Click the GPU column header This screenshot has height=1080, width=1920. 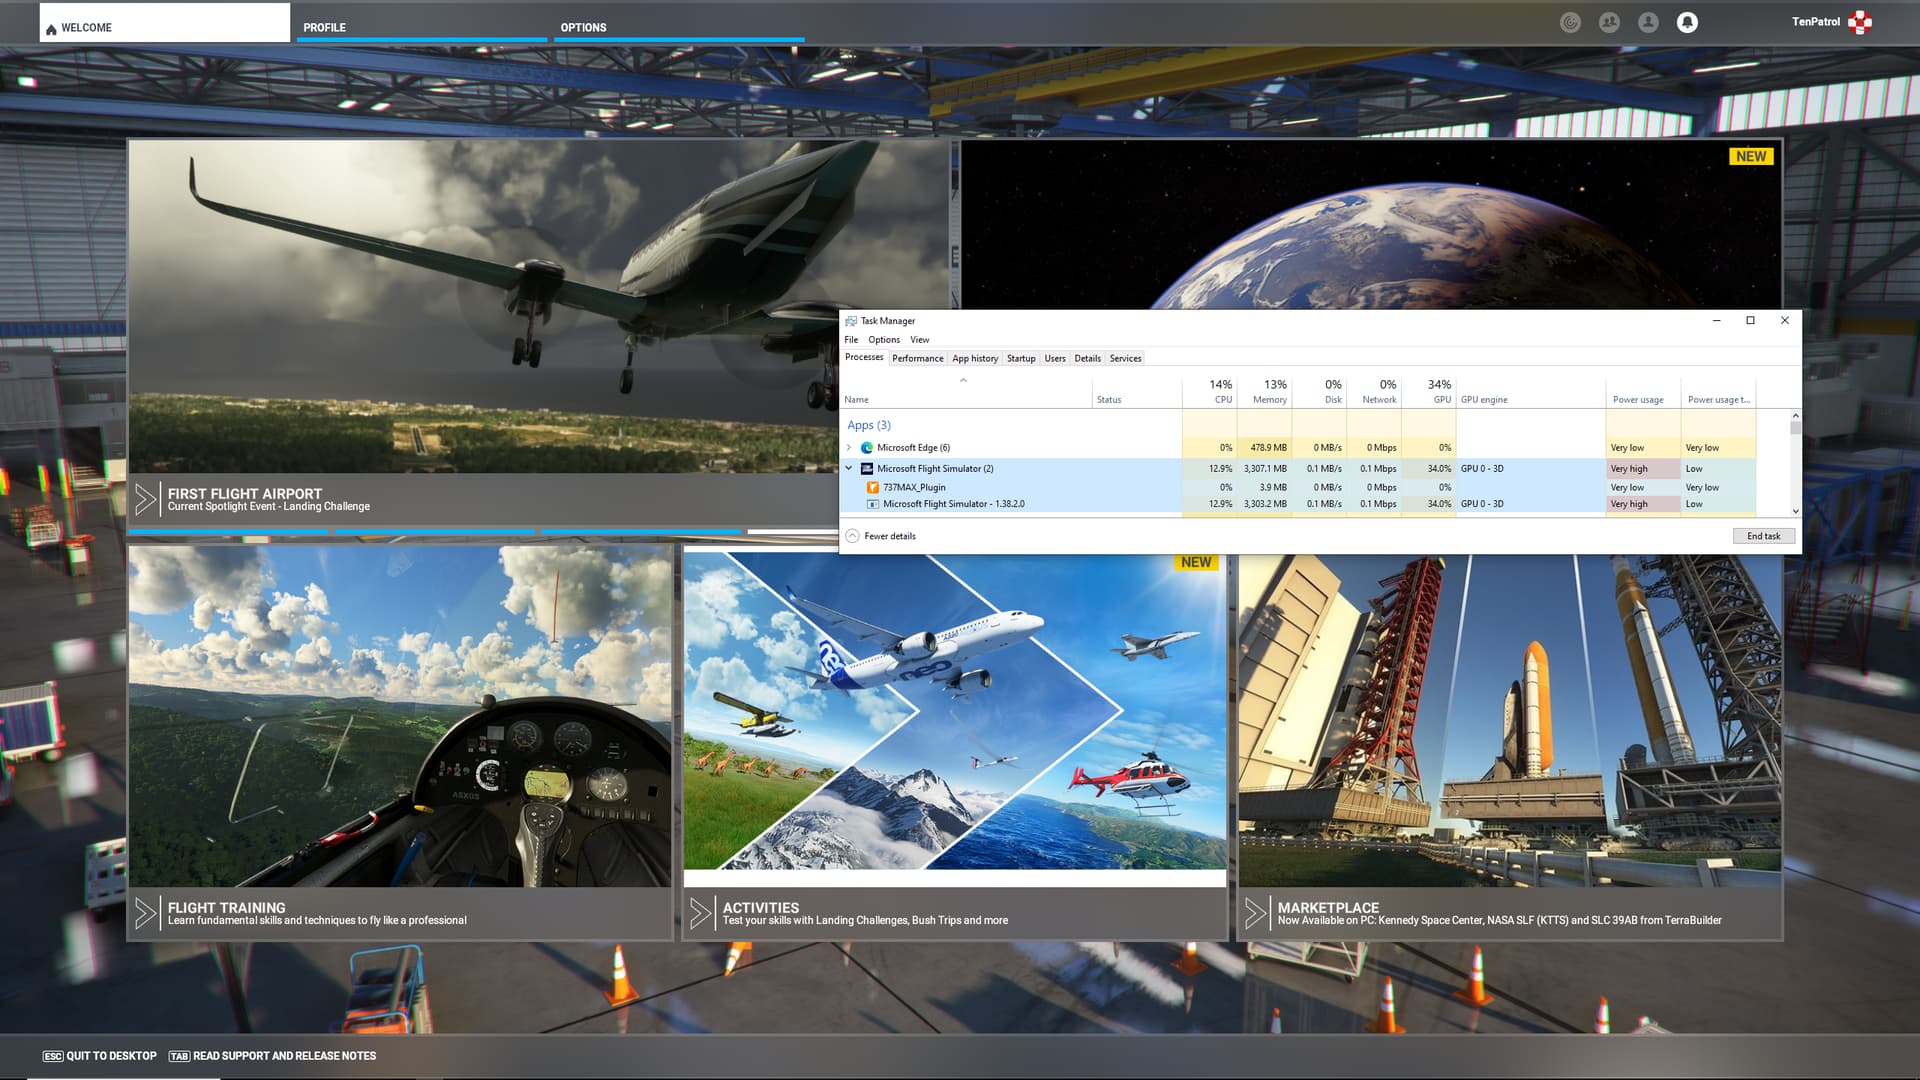pyautogui.click(x=1428, y=391)
